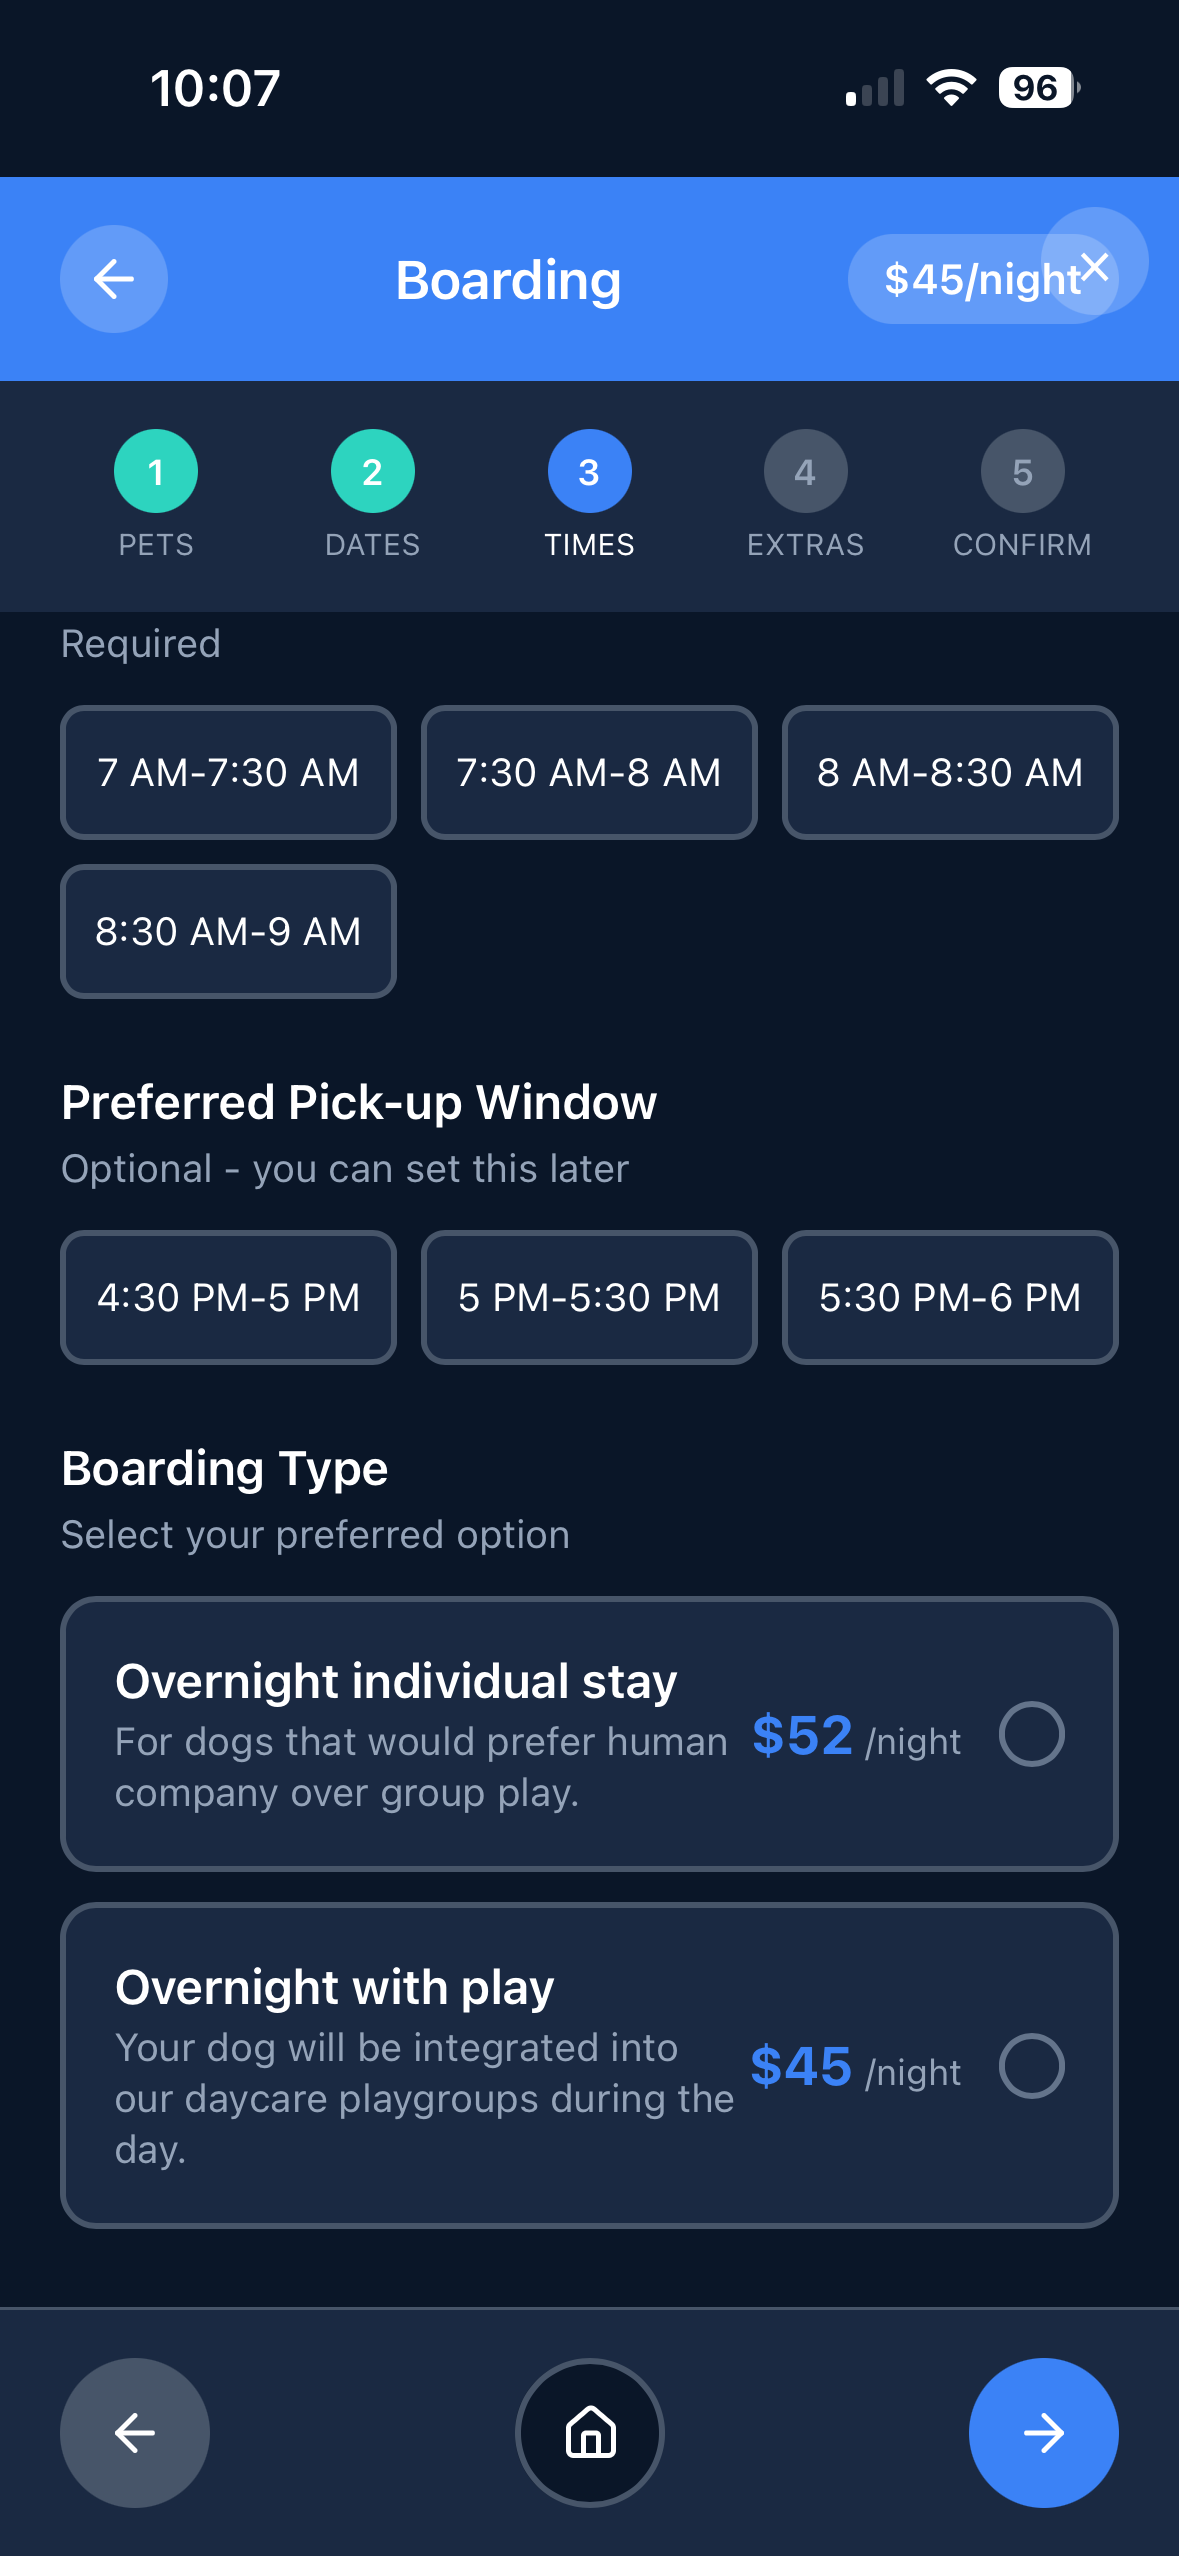
Task: Select the Overnight with play radio button
Action: point(1031,2065)
